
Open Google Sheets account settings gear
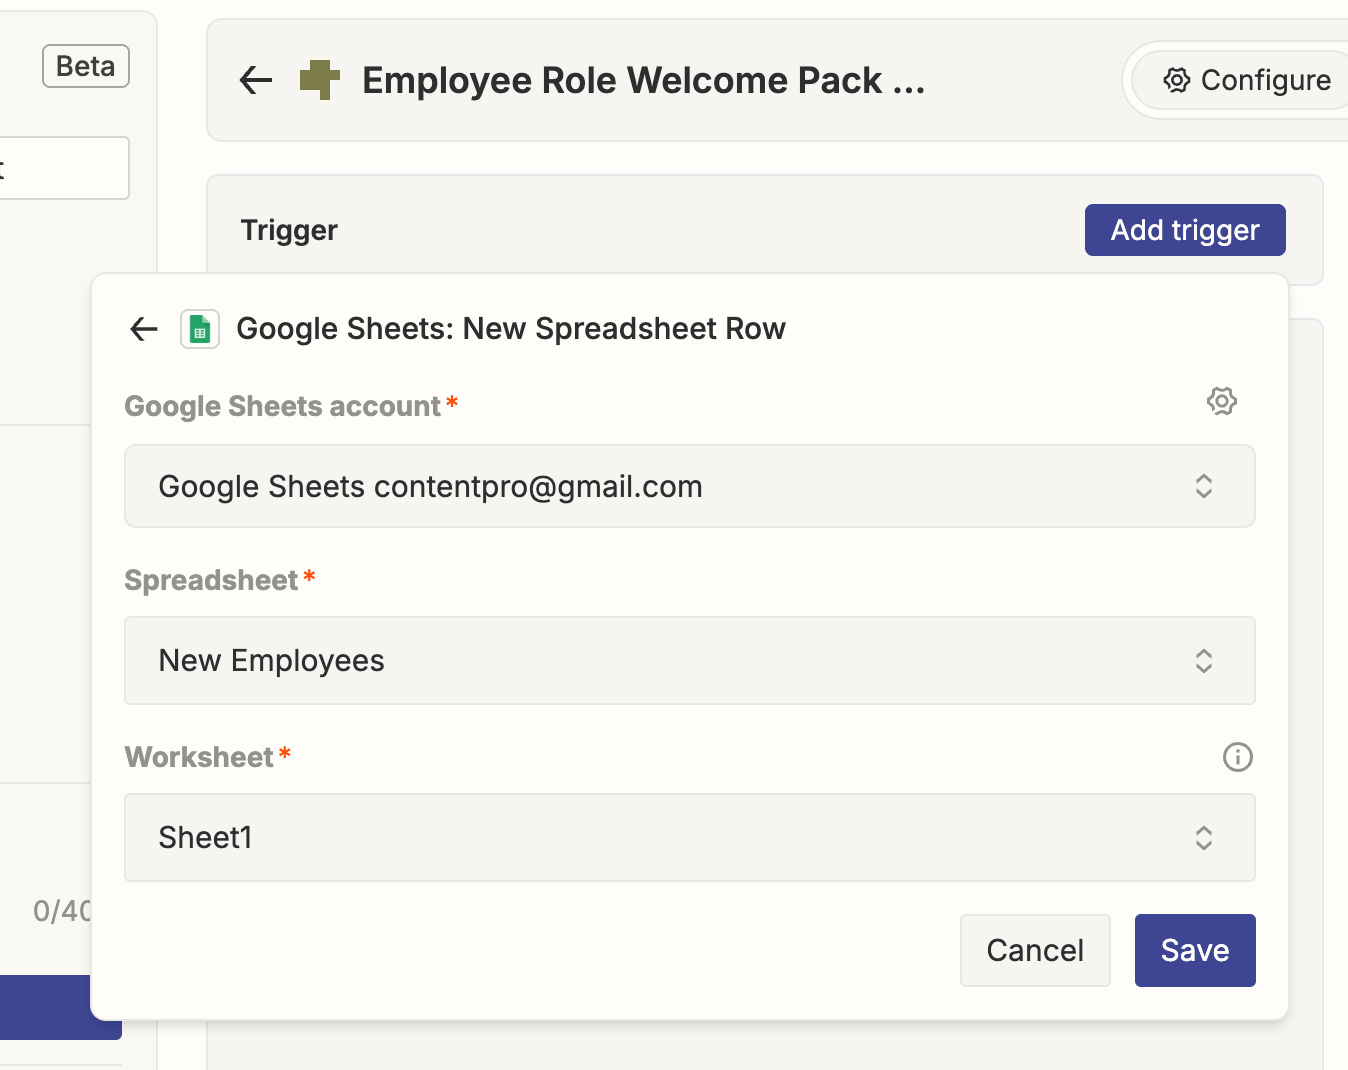point(1221,402)
